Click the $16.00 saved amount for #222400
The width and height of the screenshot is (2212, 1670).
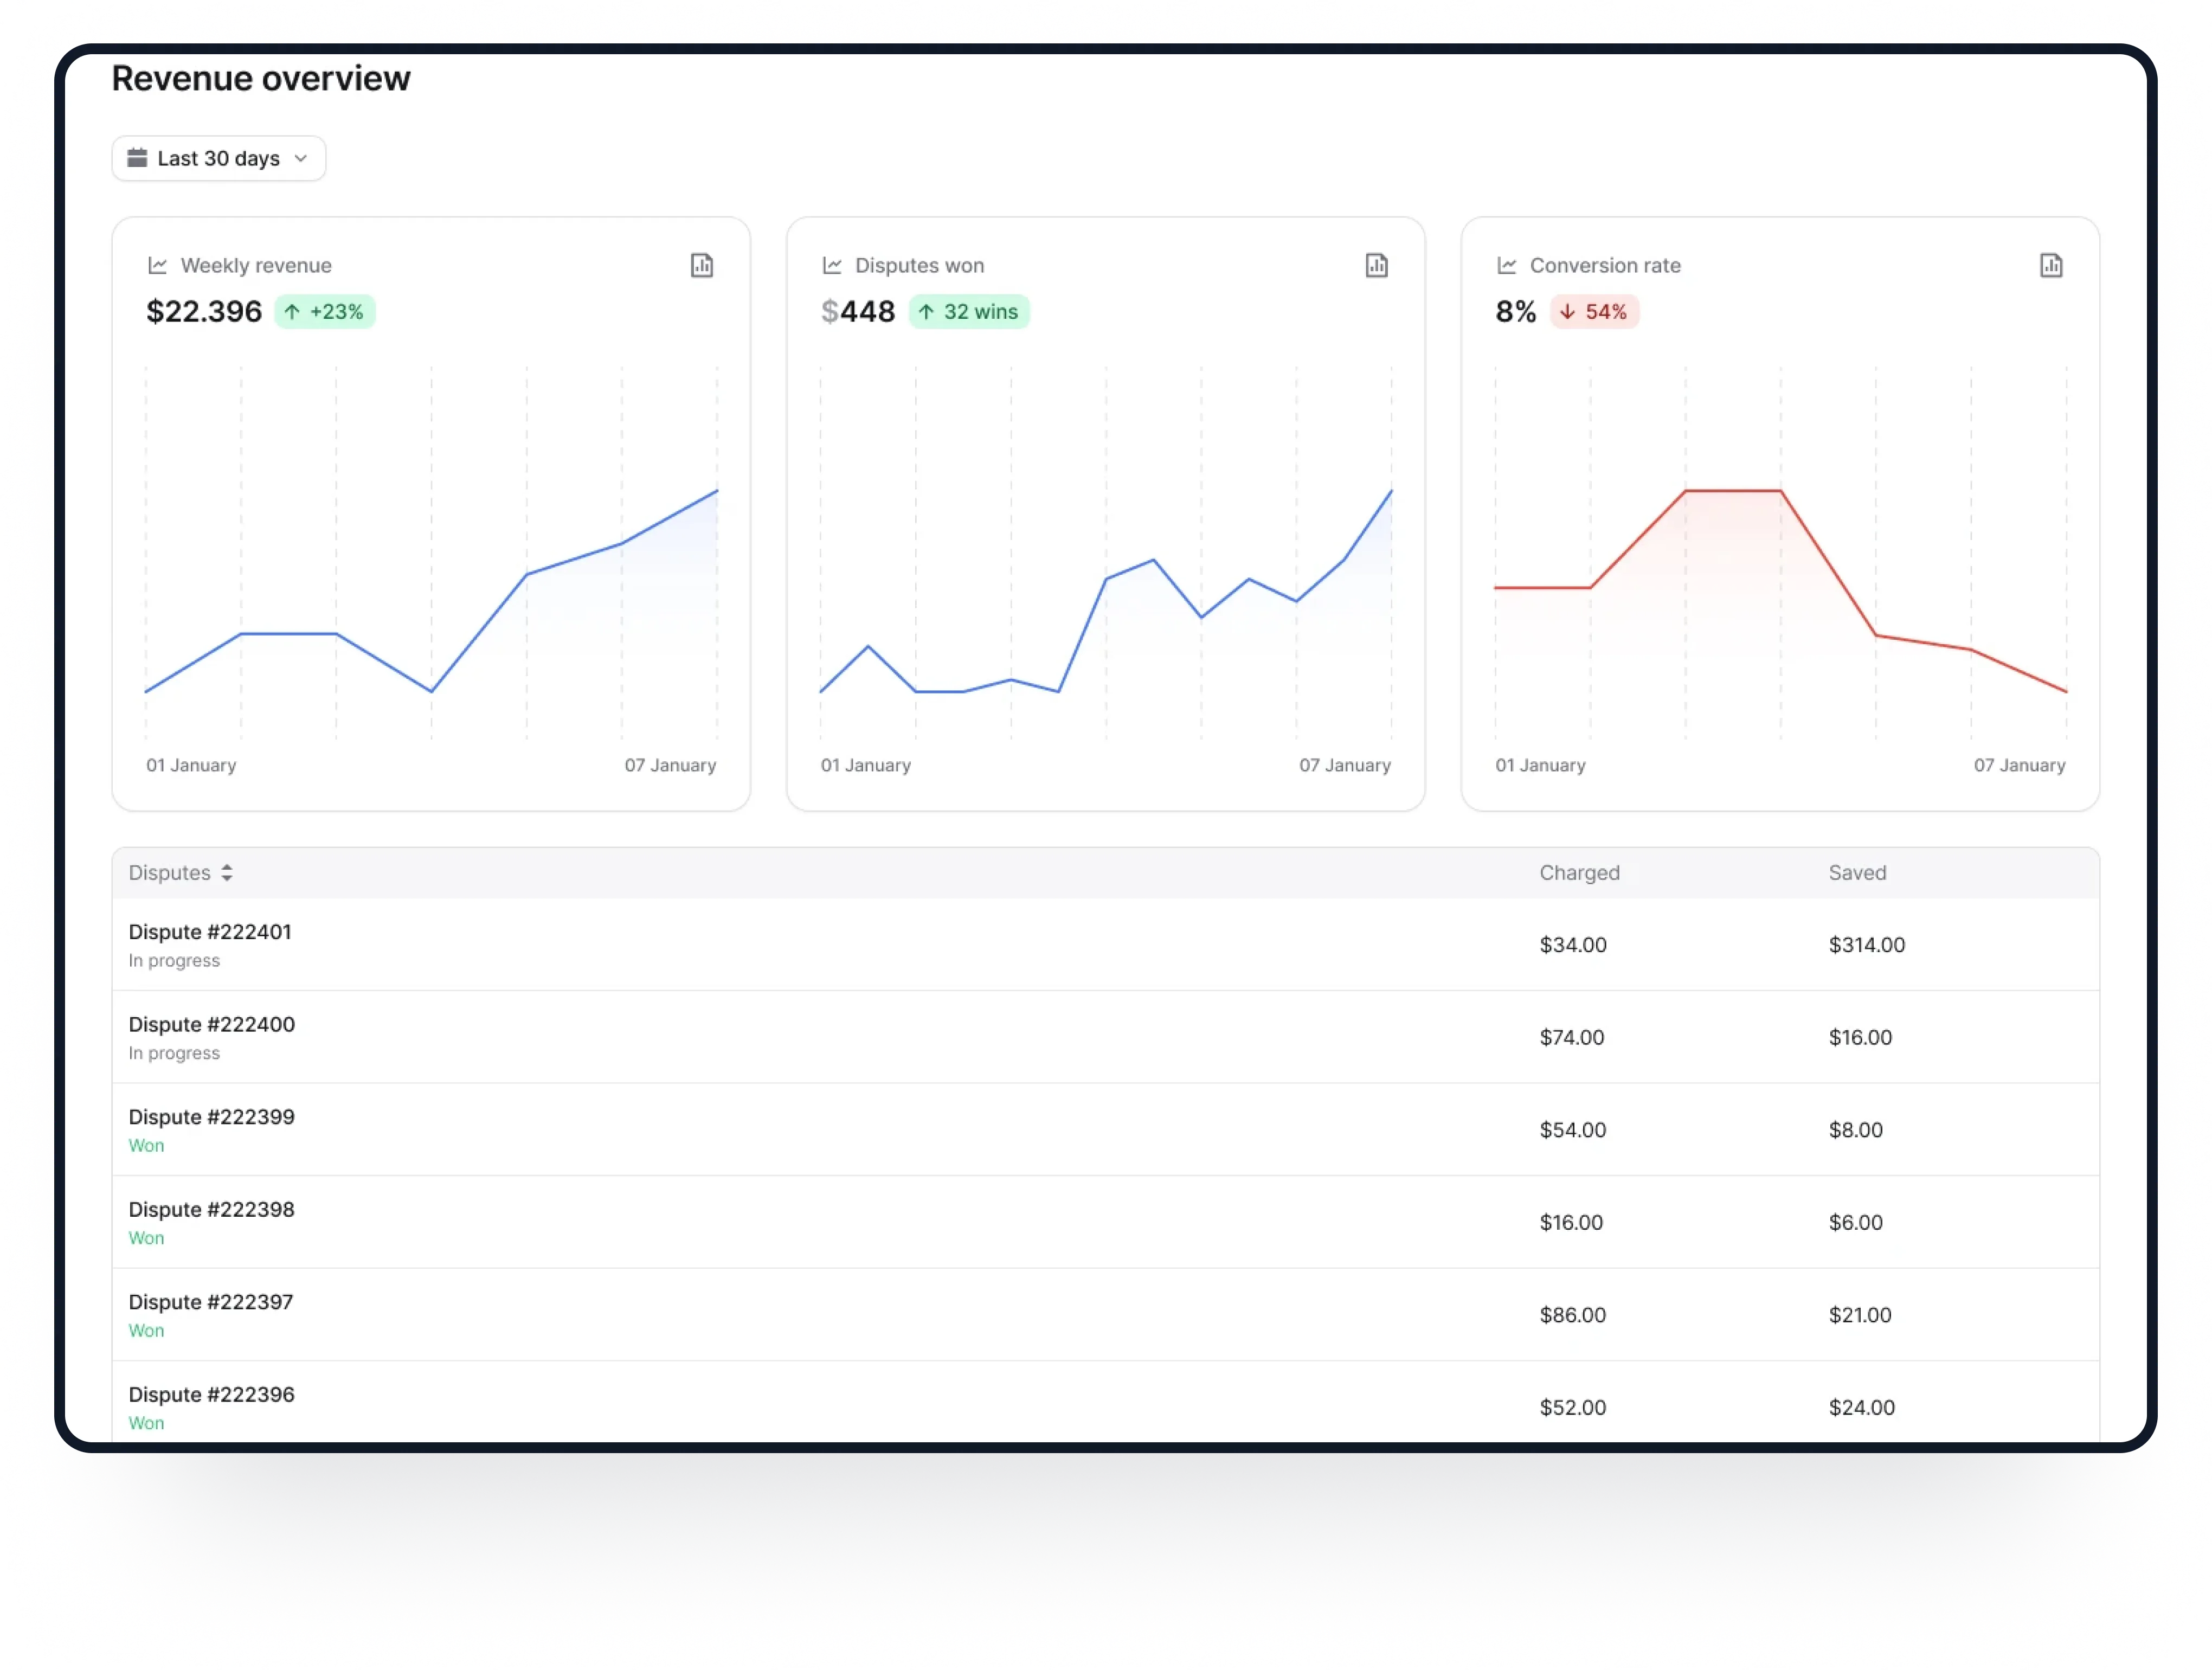point(1860,1037)
